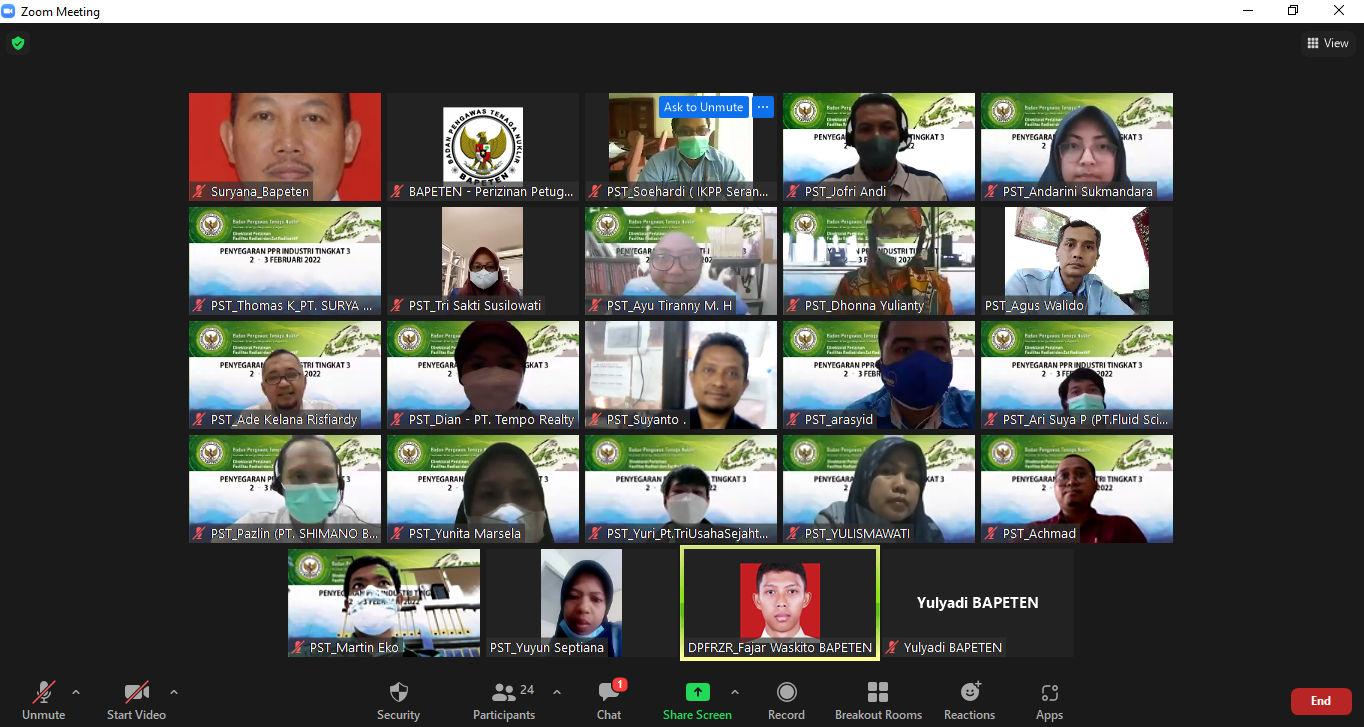Click muted mic icon on Suryana_Bapeten tile
Screen dimensions: 1364x727
[200, 191]
